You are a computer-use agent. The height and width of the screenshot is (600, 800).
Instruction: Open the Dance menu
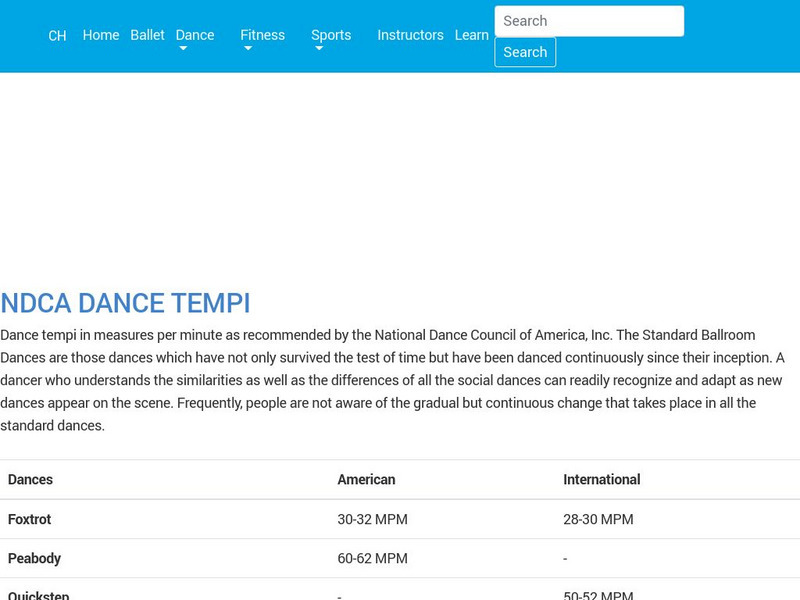pos(195,35)
